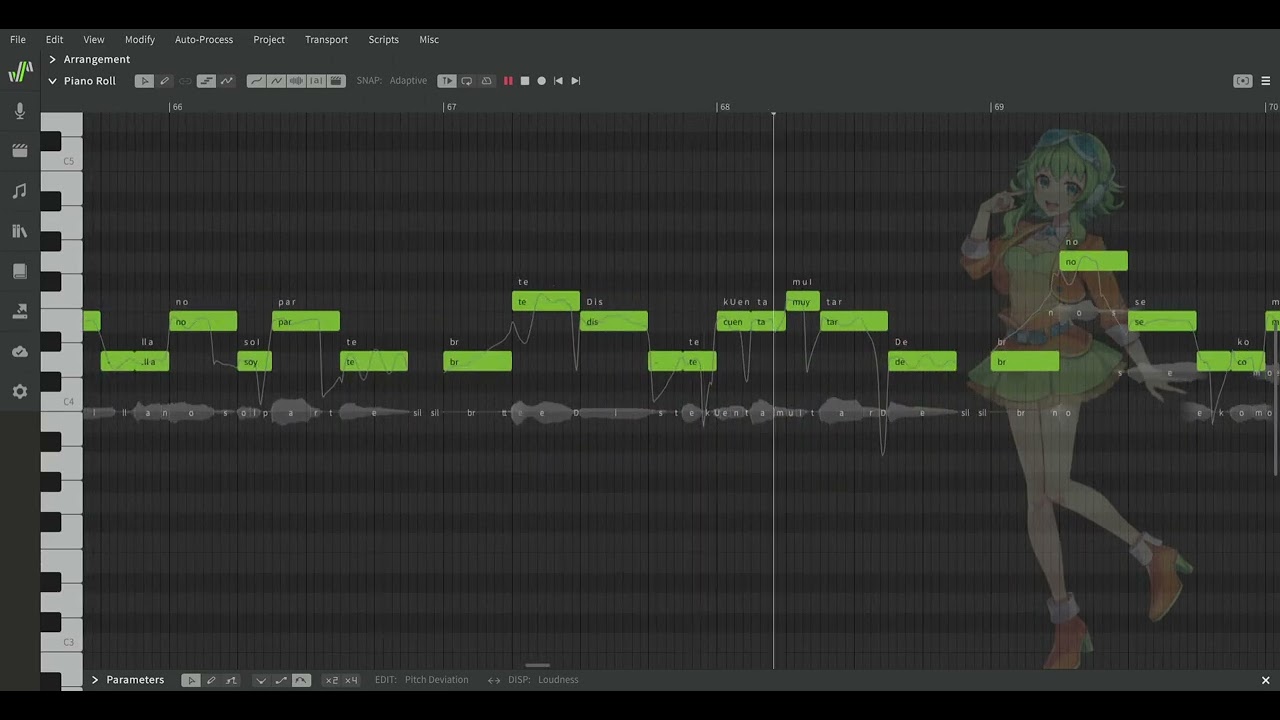
Task: Open the File menu
Action: pos(18,40)
